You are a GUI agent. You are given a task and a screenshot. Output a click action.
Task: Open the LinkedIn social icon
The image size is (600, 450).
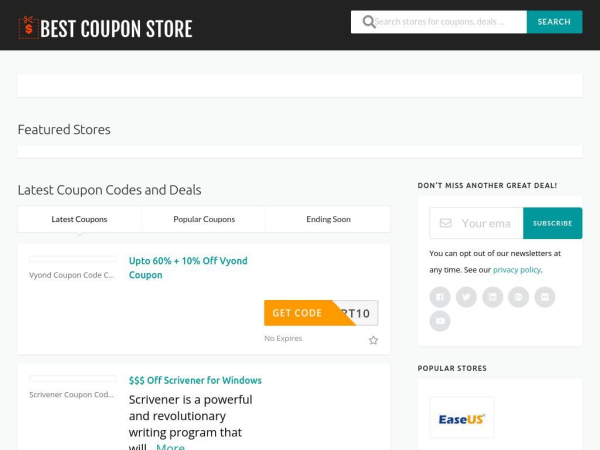pyautogui.click(x=492, y=297)
